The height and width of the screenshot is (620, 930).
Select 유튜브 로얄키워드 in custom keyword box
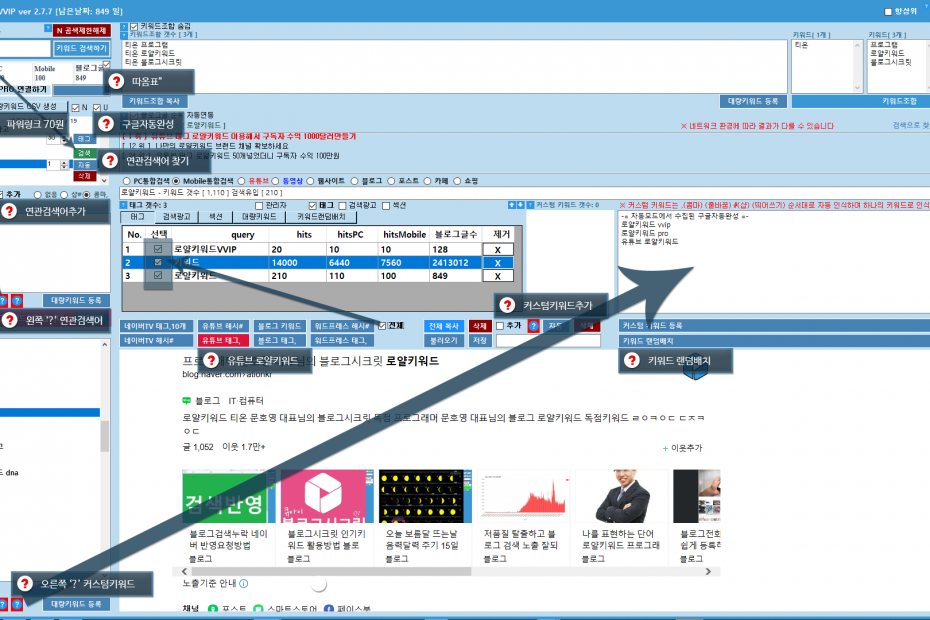click(x=649, y=242)
